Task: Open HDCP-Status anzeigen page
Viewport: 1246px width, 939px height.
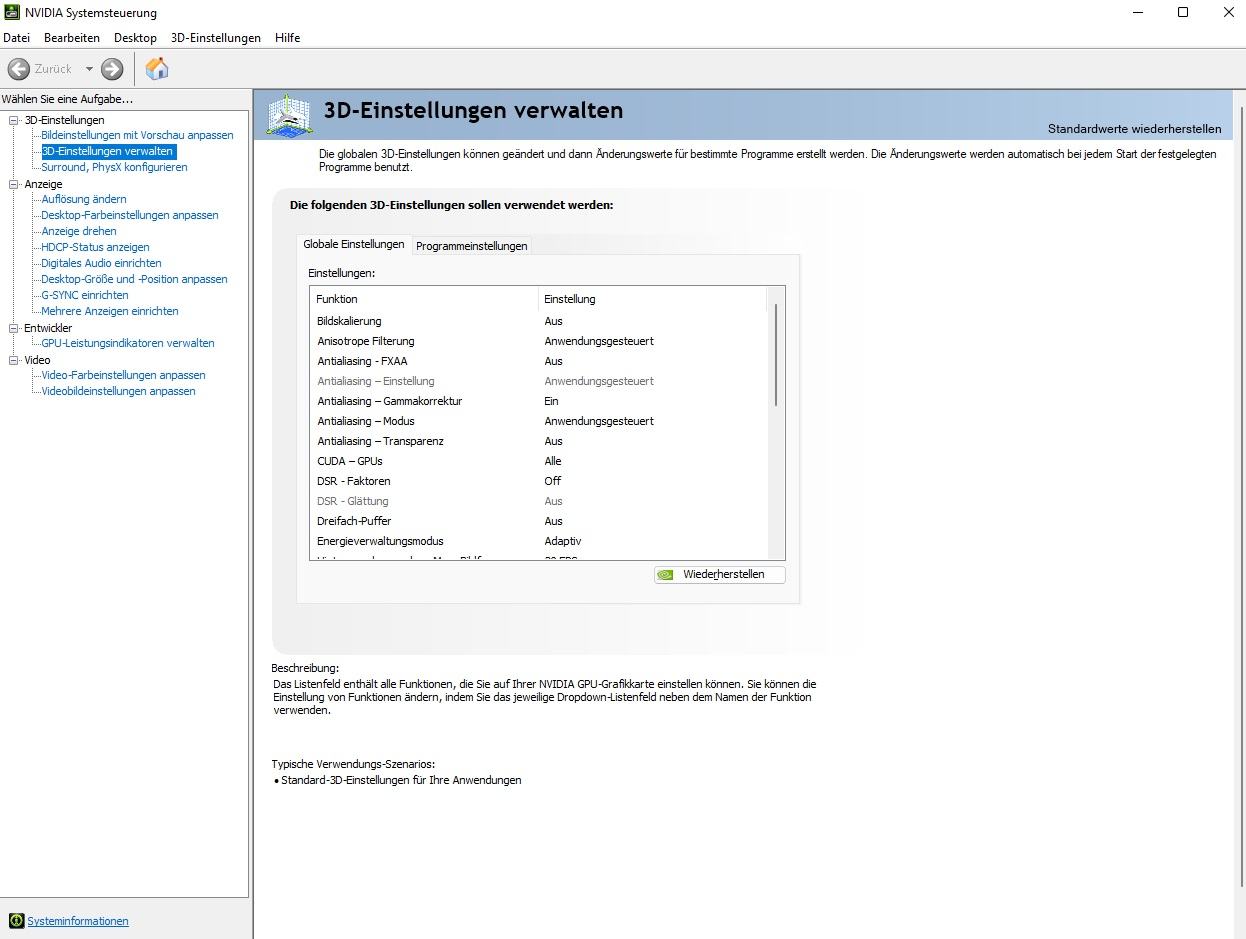Action: (x=95, y=247)
